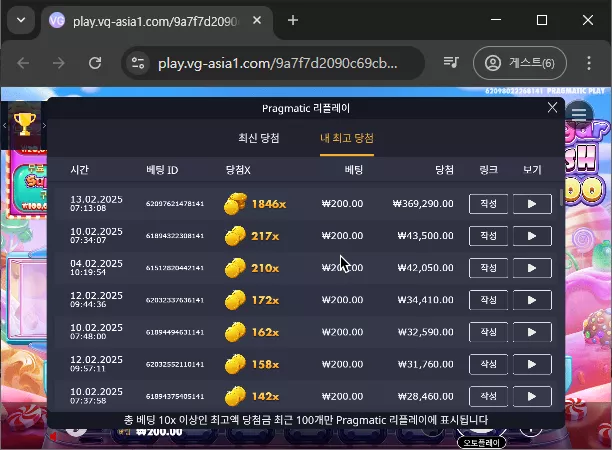The image size is (612, 450).
Task: Expand the tab search dropdown
Action: pos(21,20)
